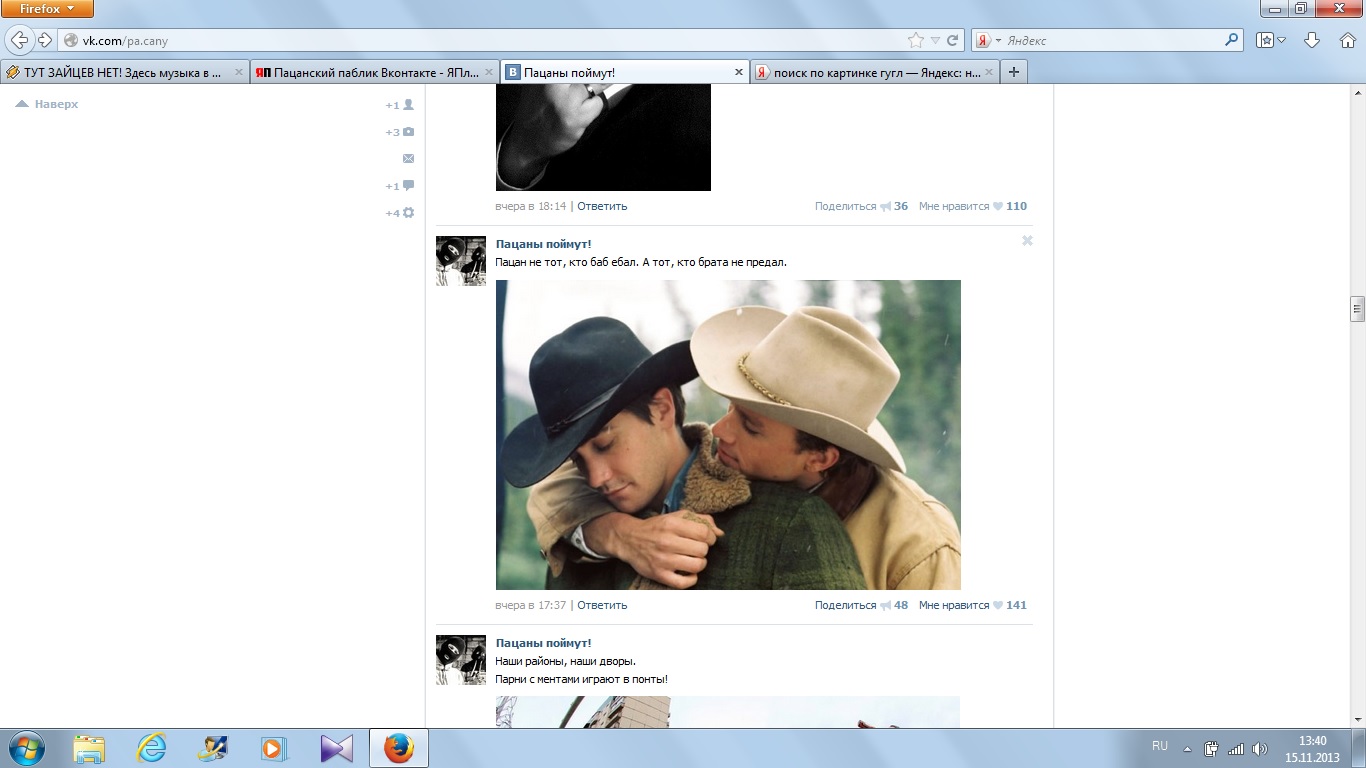Like the post with 141 likes
Screen dimensions: 1366x768
(973, 605)
